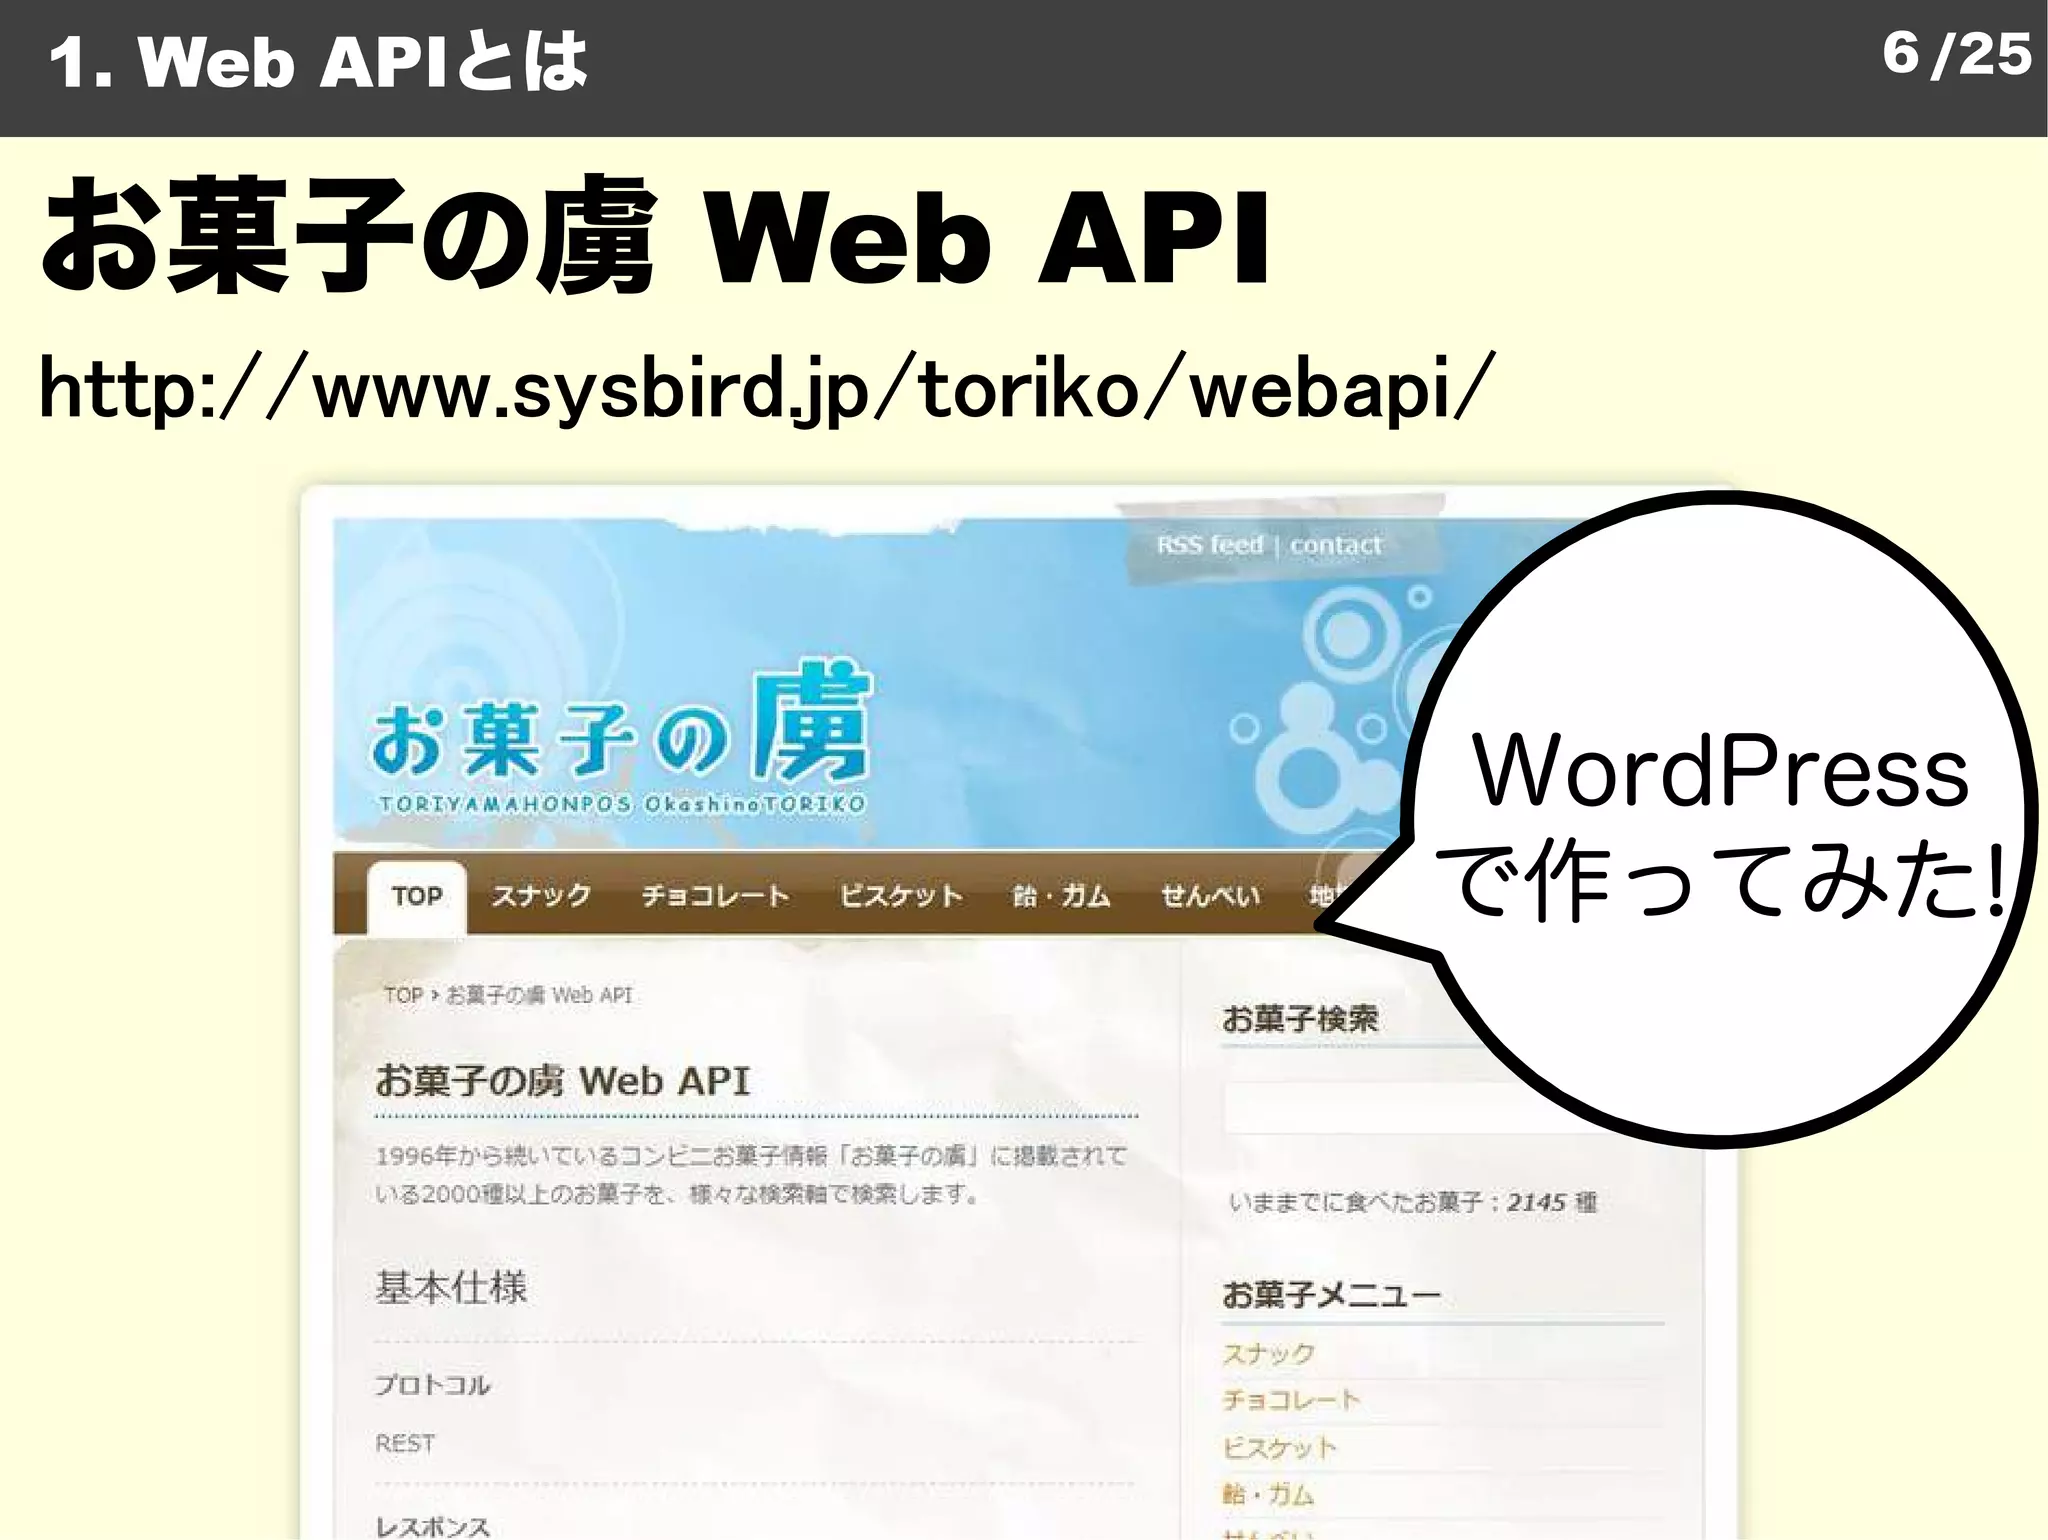Click the REST value text
This screenshot has width=2048, height=1540.
(405, 1443)
